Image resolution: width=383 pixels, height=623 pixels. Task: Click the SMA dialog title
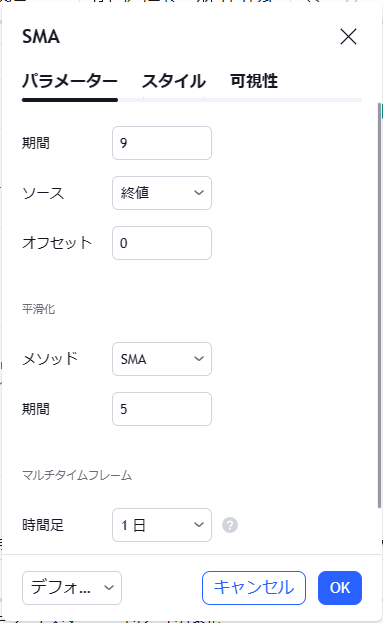(41, 37)
